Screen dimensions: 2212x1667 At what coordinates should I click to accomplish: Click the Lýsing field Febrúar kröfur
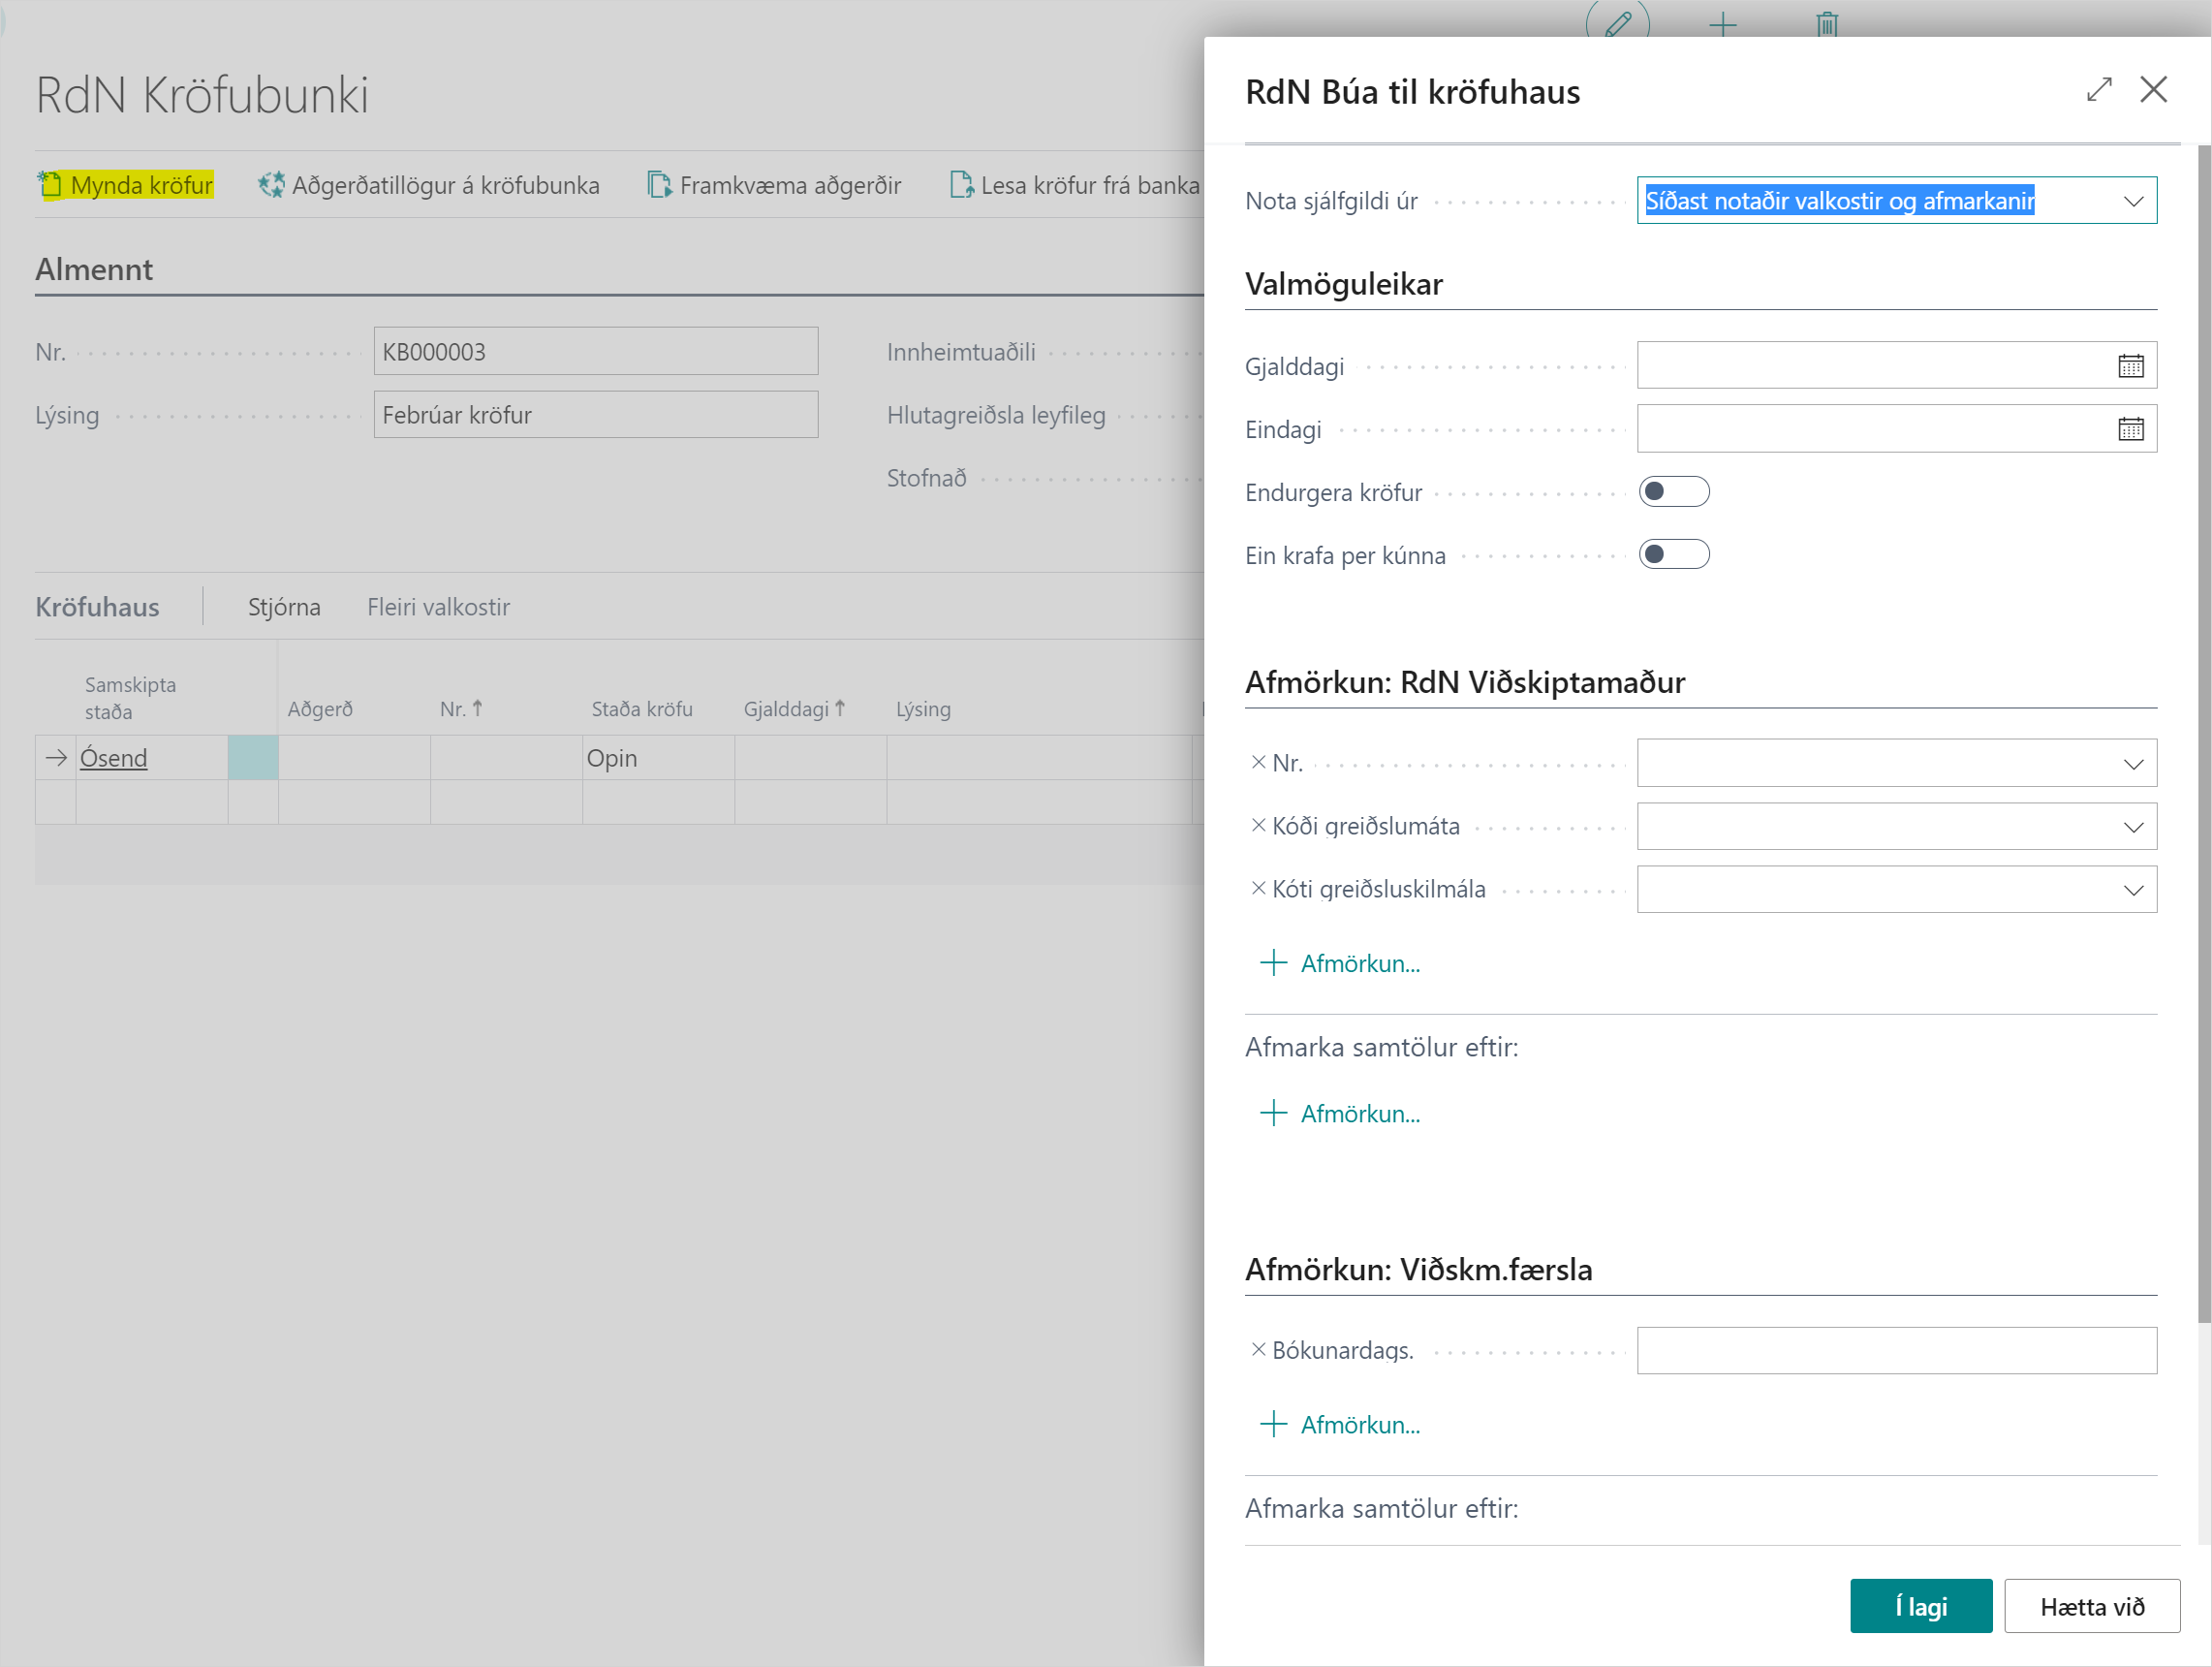pyautogui.click(x=596, y=414)
